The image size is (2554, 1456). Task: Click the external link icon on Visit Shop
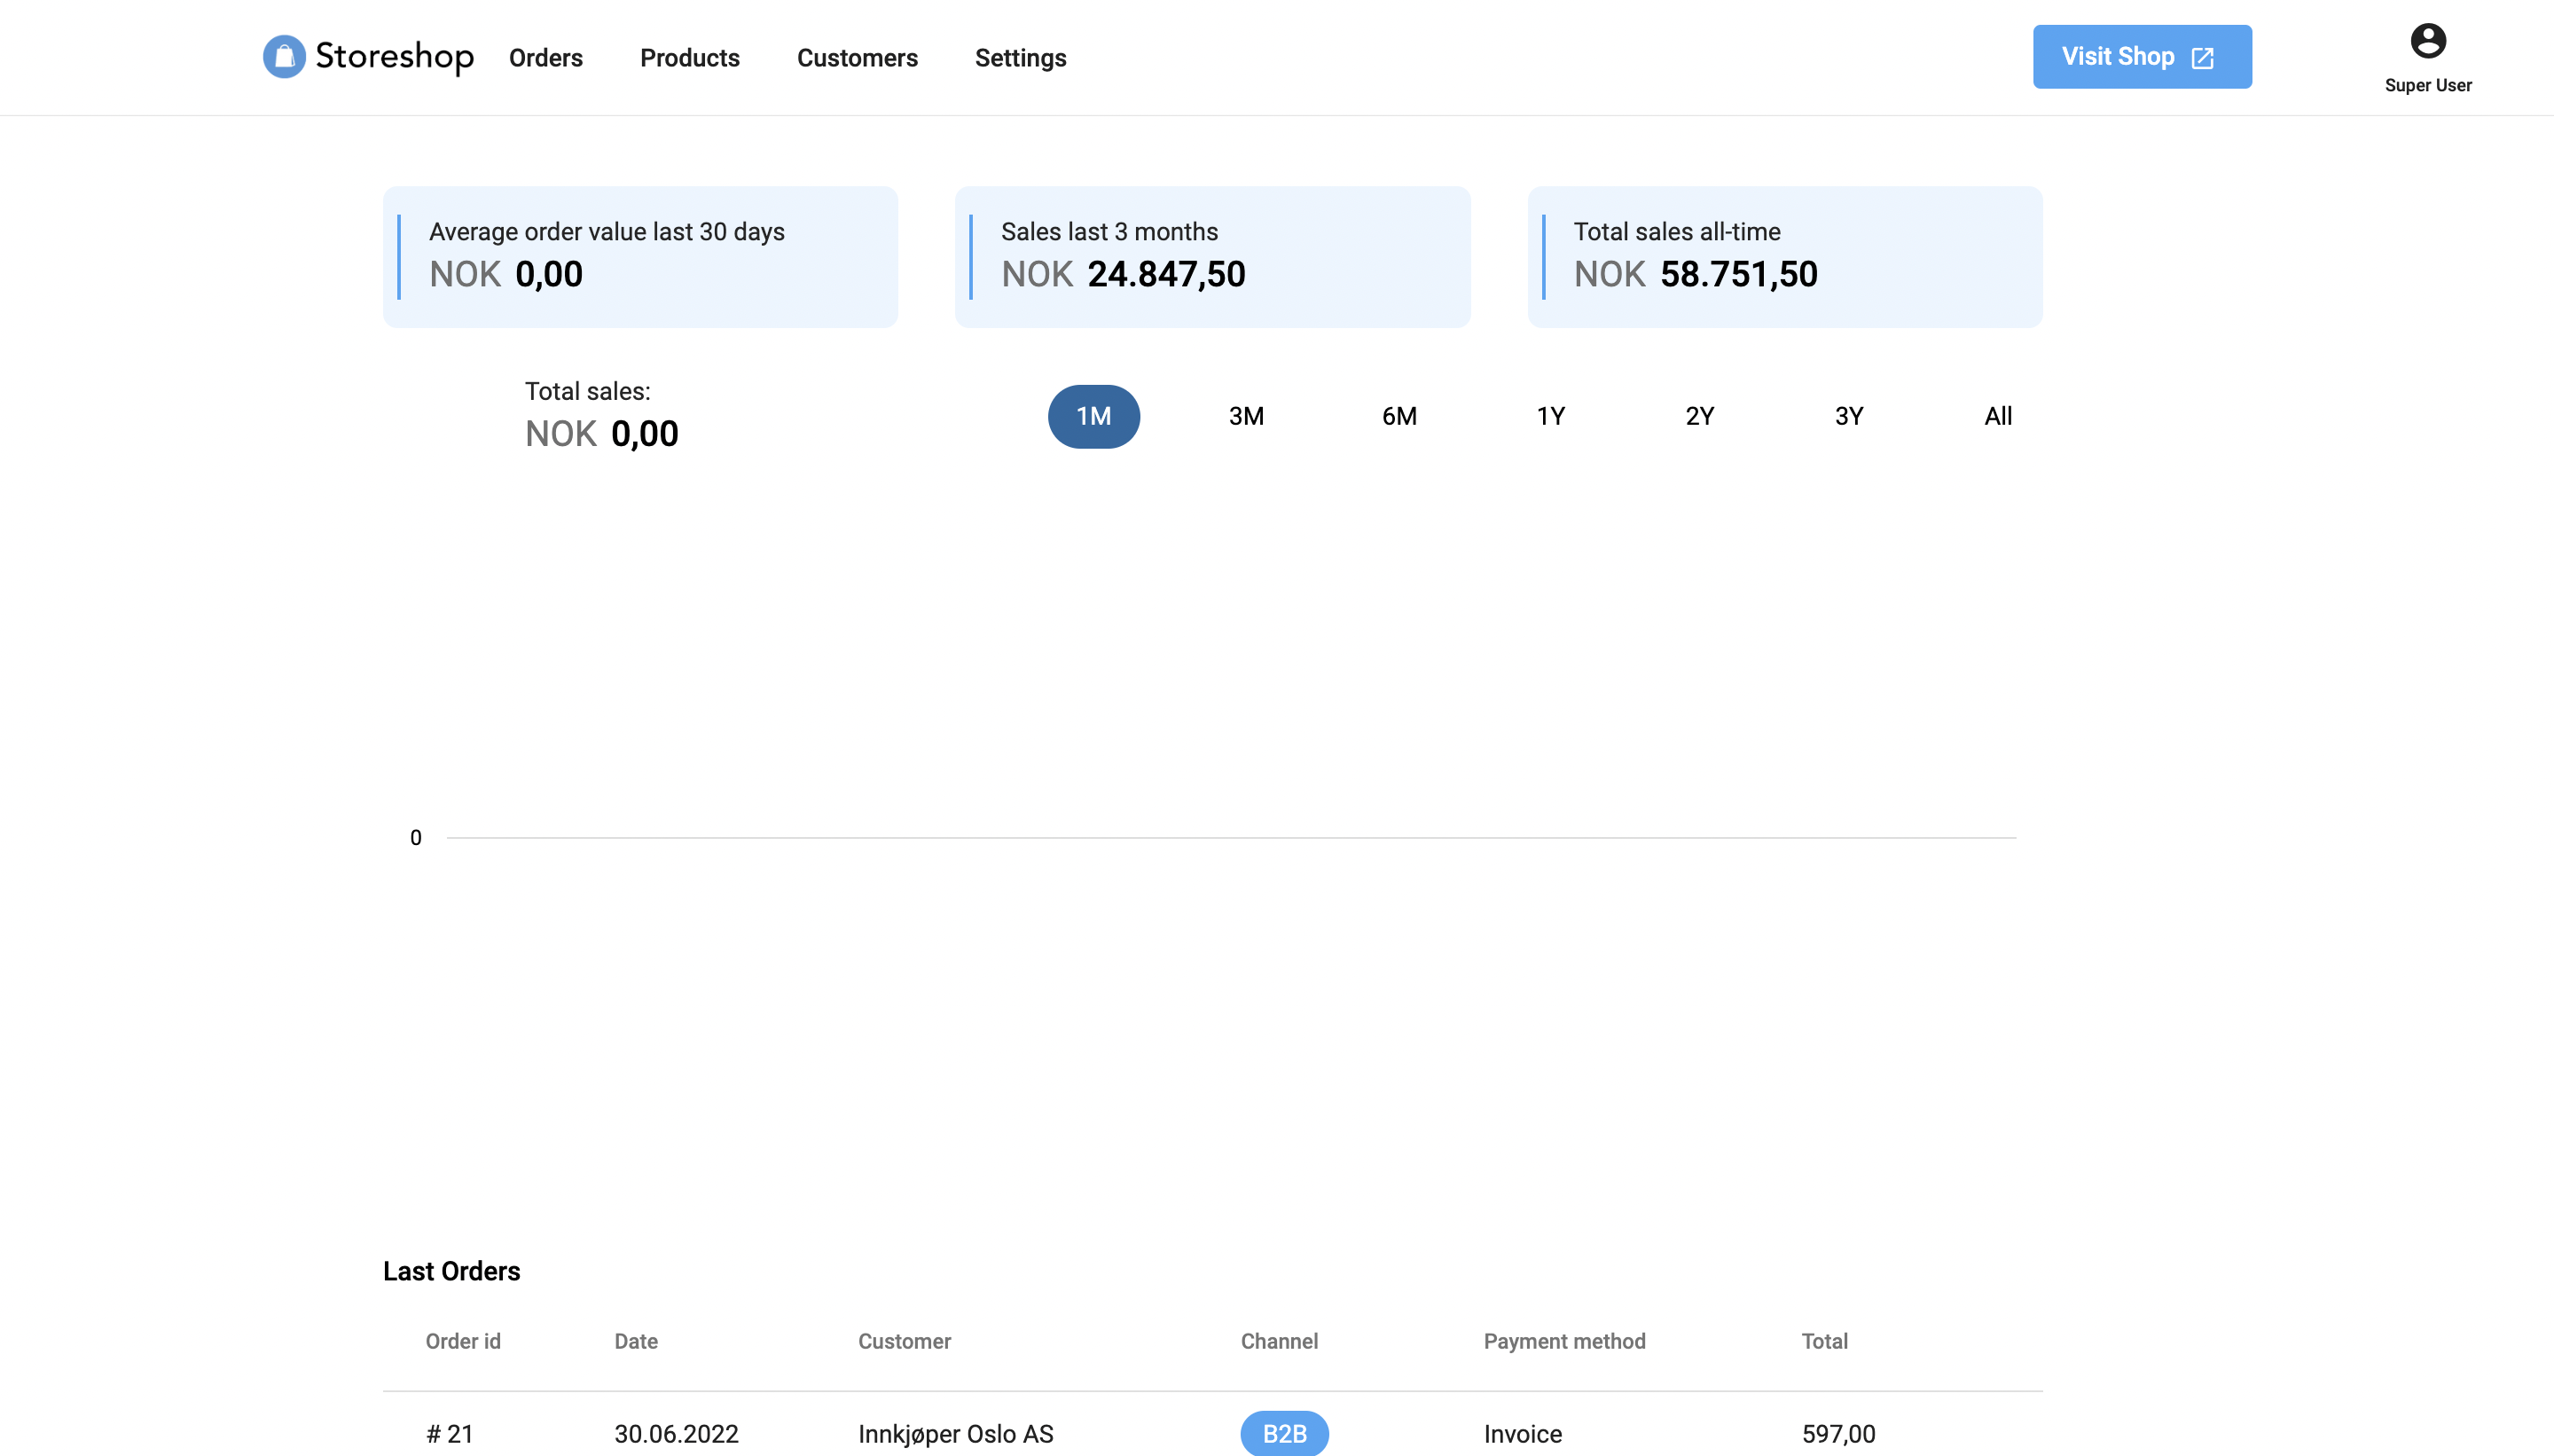click(2202, 58)
